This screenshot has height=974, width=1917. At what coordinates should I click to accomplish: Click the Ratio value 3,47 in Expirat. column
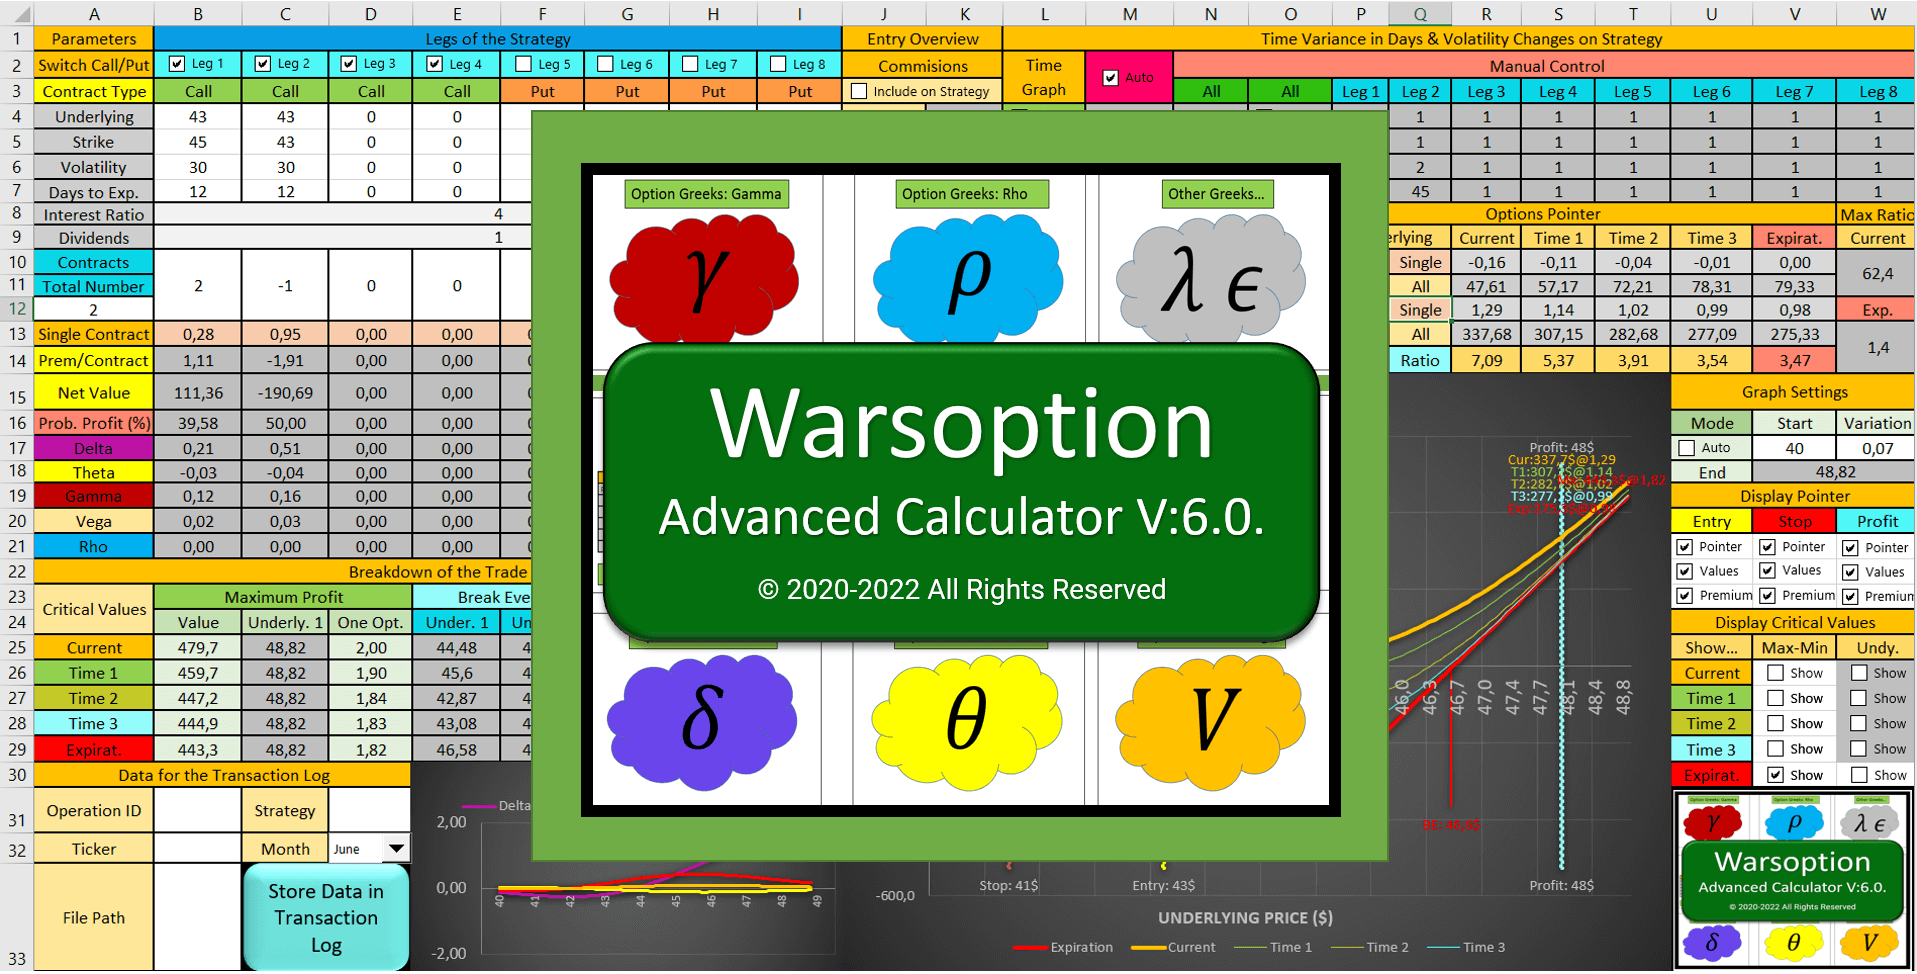tap(1794, 360)
